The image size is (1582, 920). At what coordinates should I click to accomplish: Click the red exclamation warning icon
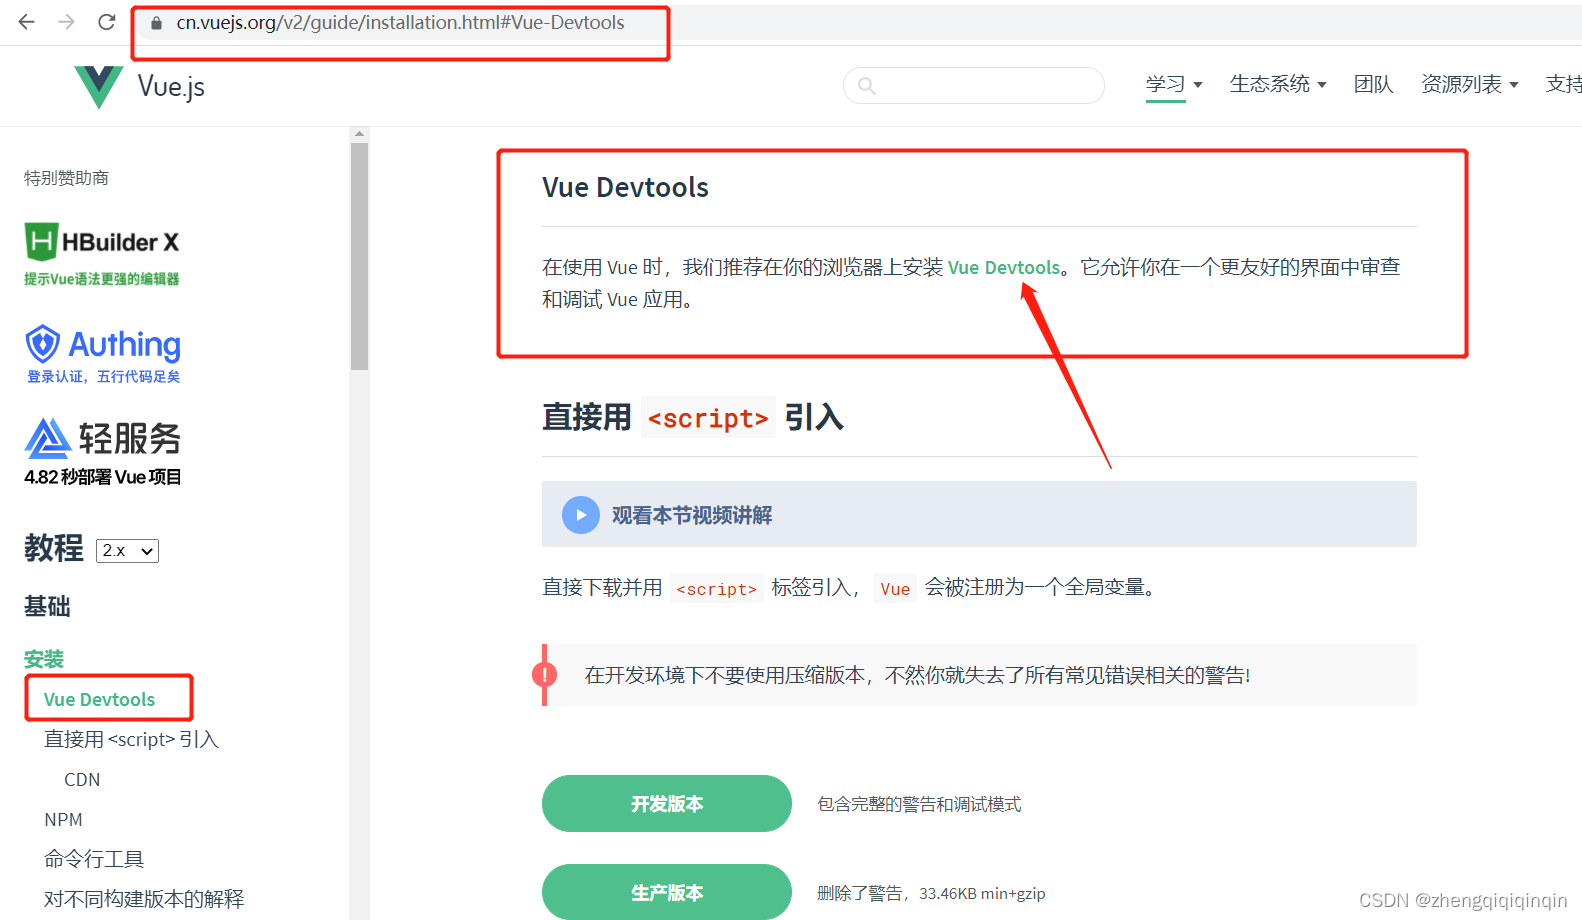pos(544,675)
